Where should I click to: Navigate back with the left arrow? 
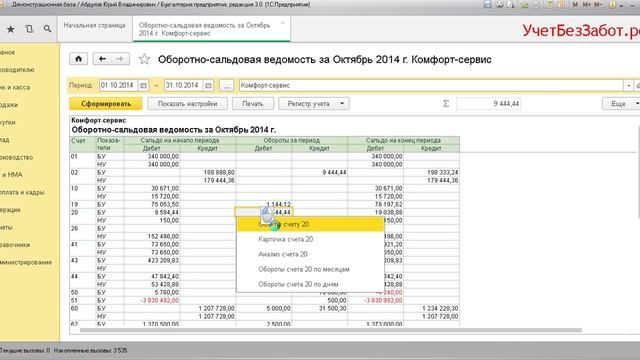(x=102, y=59)
